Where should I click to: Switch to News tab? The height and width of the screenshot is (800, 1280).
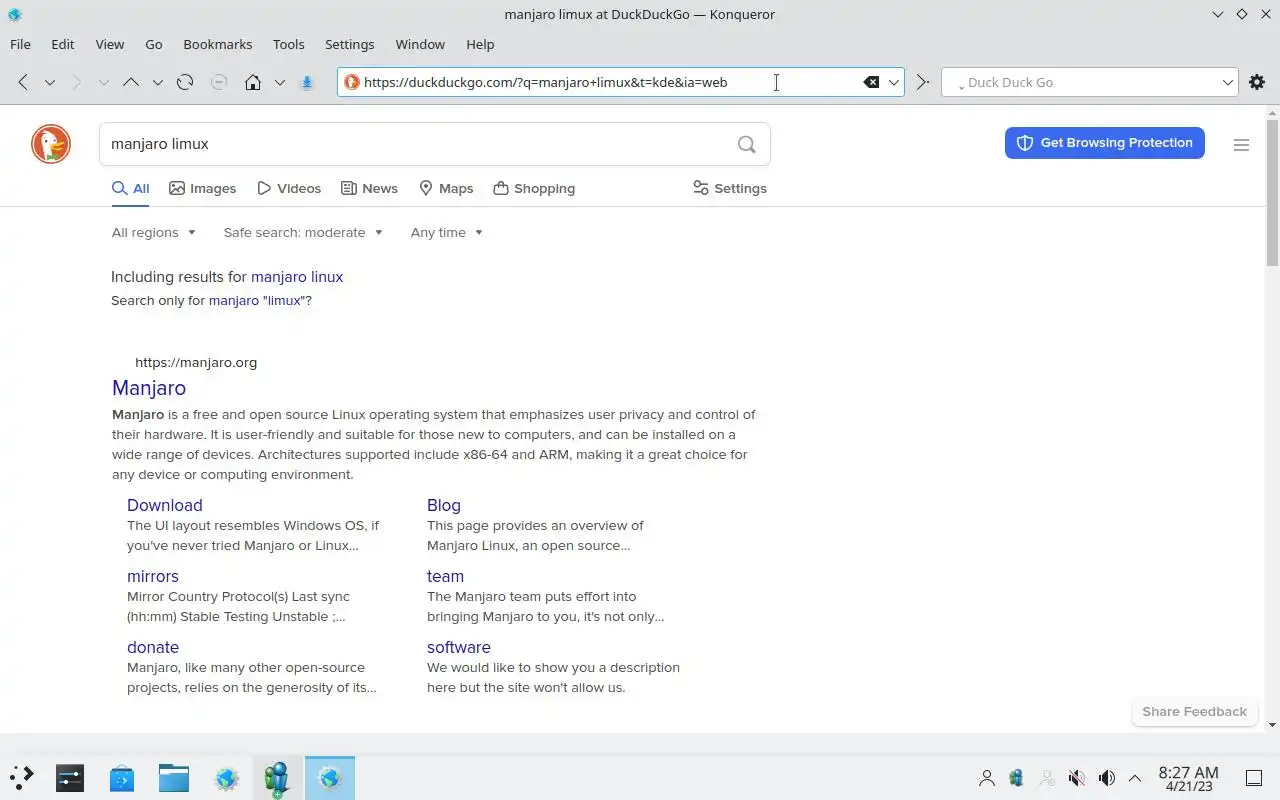click(369, 188)
